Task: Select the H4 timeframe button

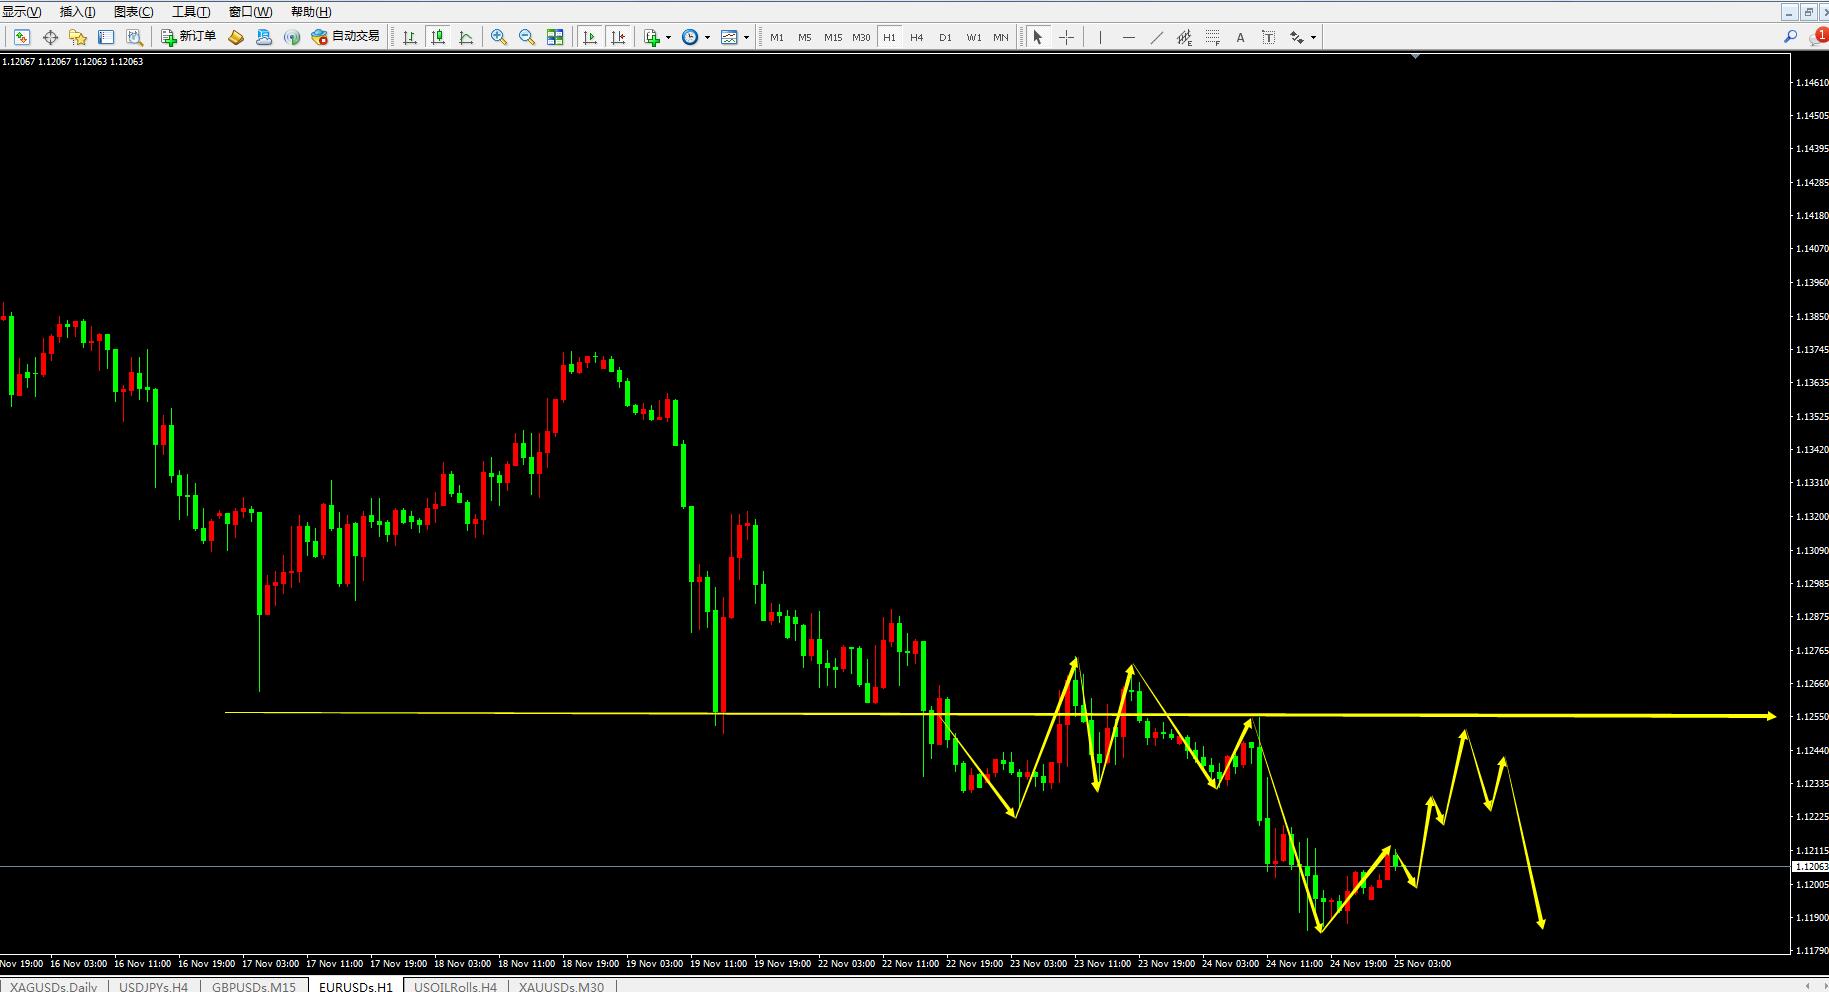Action: [x=917, y=37]
